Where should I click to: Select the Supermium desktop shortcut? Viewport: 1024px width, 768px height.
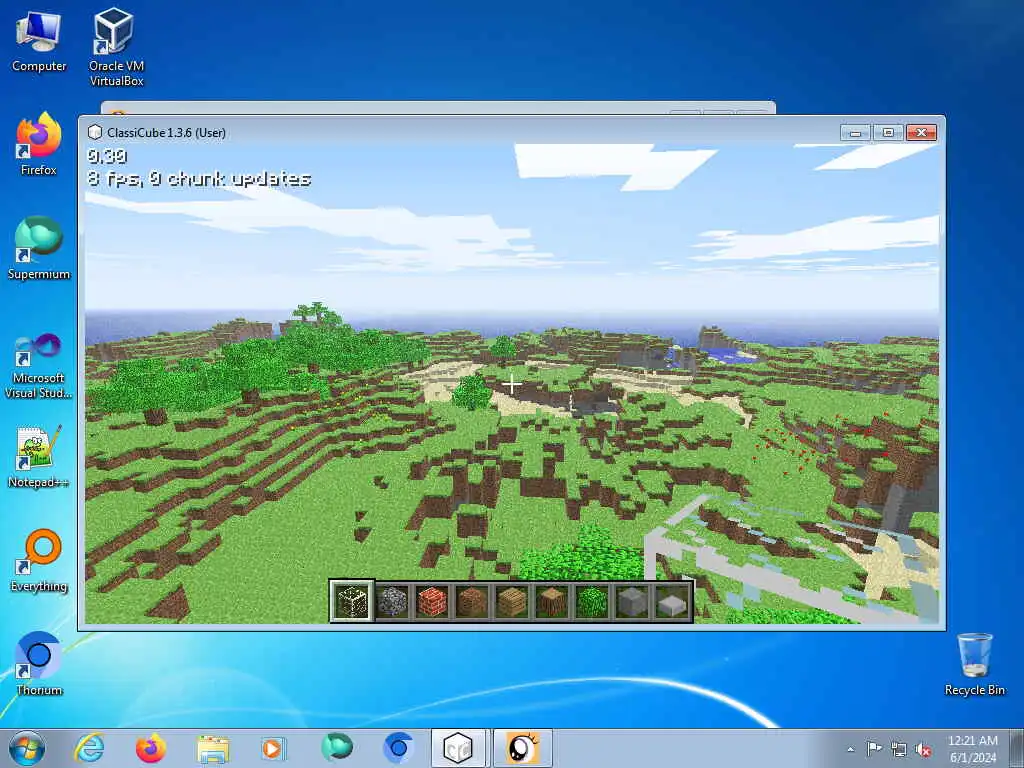click(39, 248)
